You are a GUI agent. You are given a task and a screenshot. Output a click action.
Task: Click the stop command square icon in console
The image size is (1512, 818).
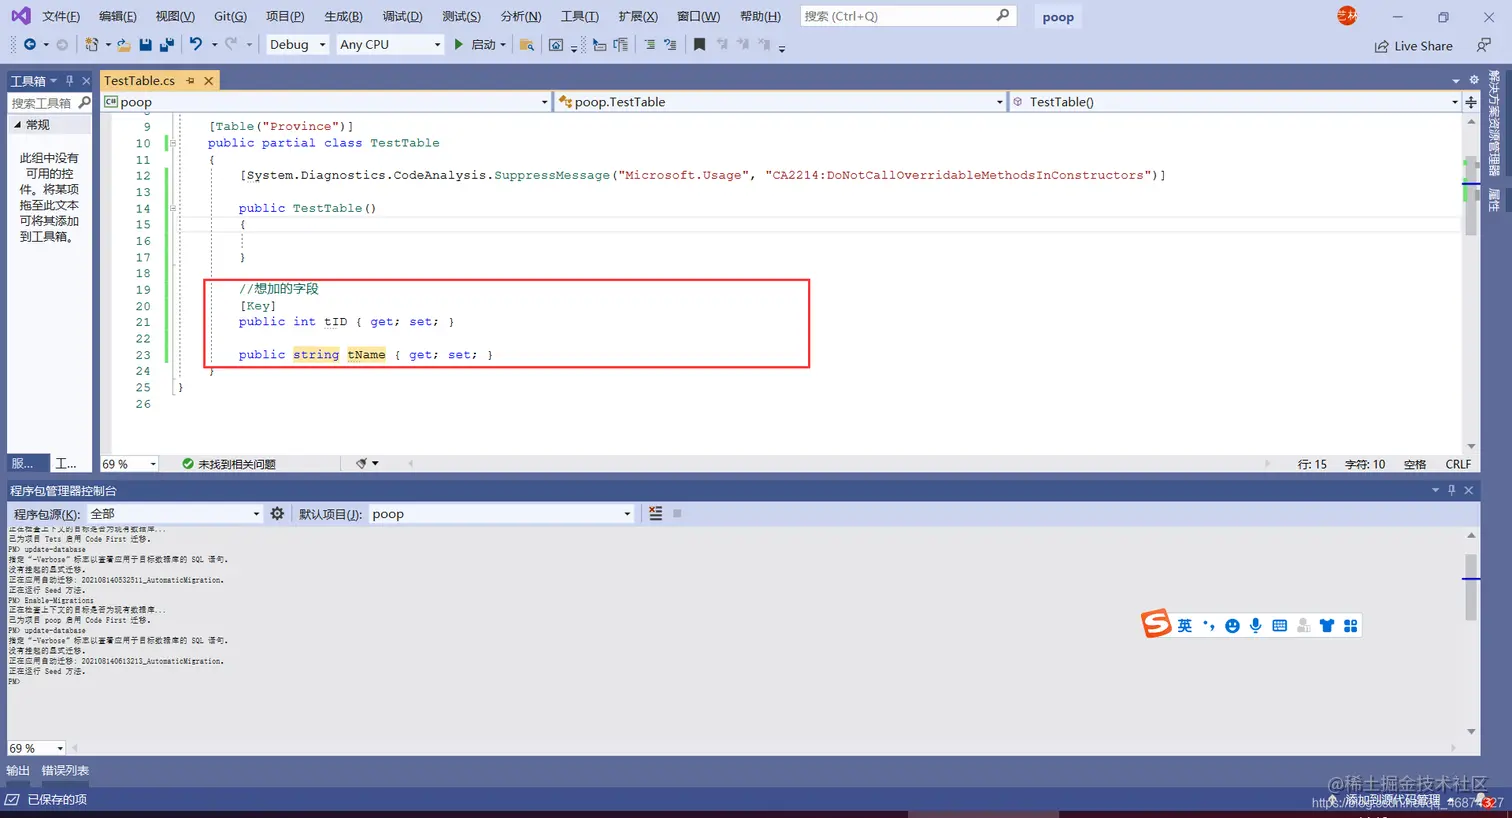click(677, 513)
